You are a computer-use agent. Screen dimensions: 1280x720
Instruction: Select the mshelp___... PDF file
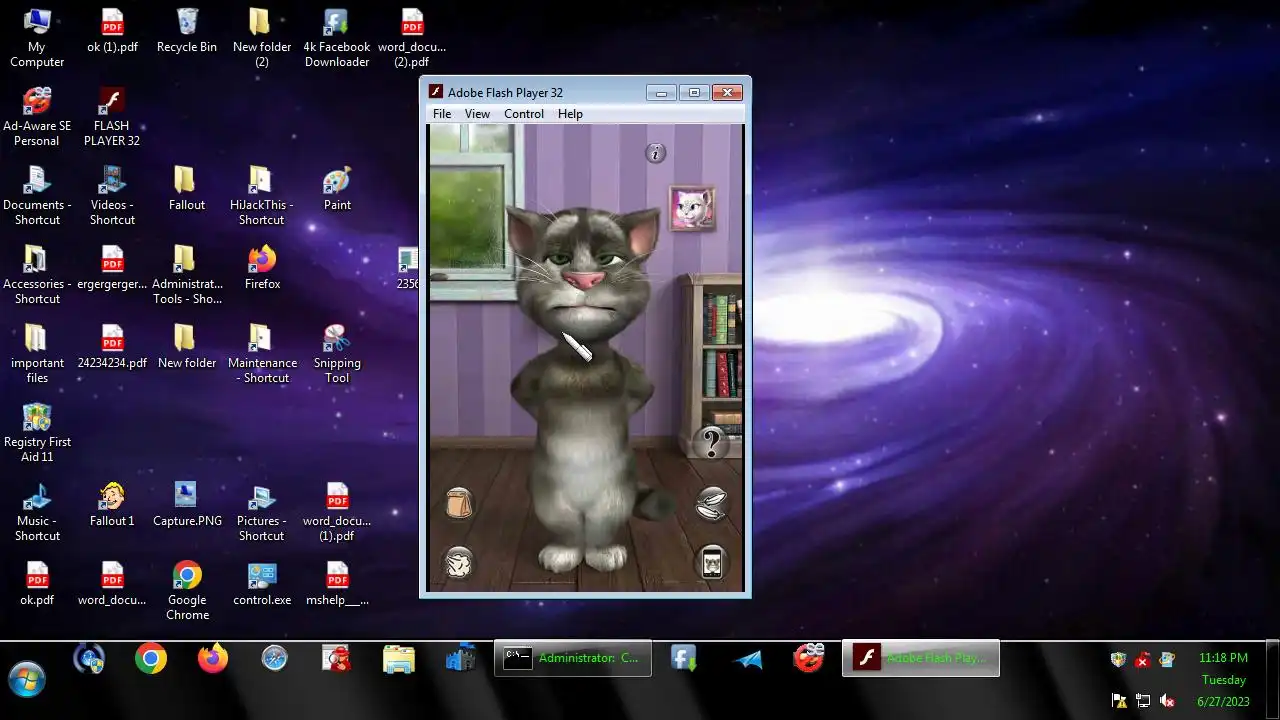(x=337, y=584)
